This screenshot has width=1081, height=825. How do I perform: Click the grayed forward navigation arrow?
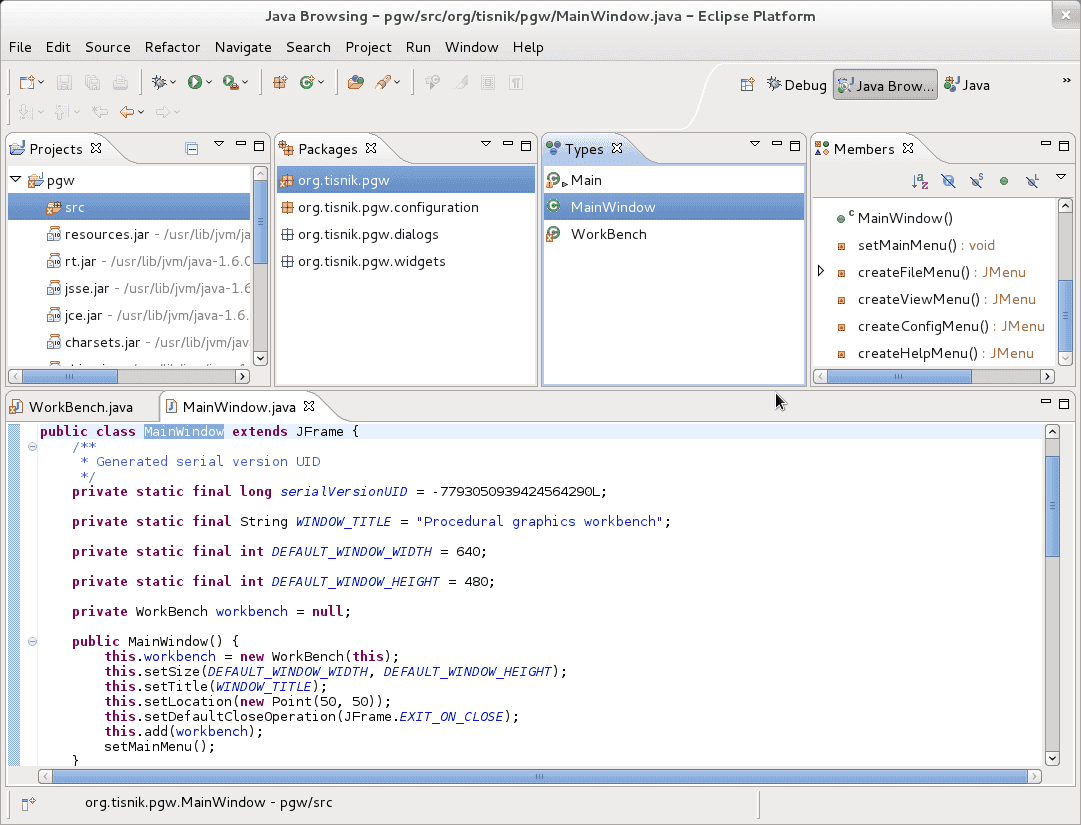click(163, 112)
